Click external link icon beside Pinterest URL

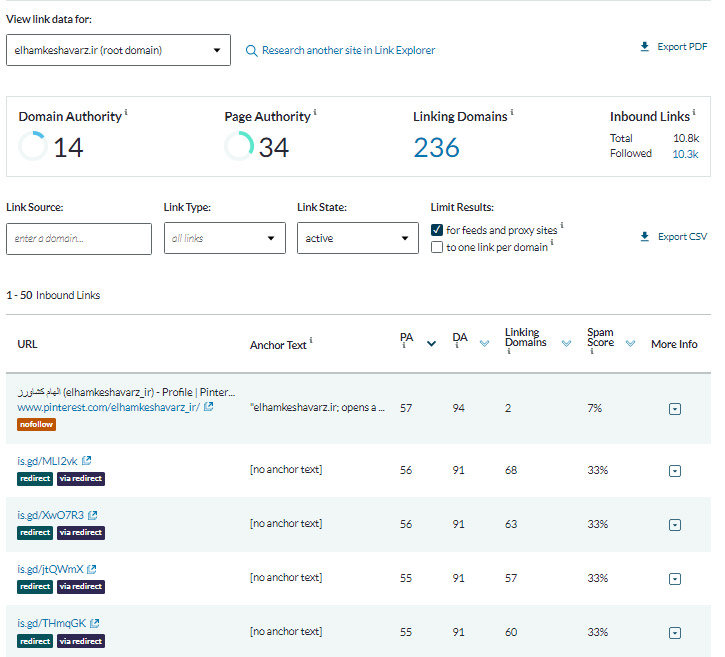208,407
